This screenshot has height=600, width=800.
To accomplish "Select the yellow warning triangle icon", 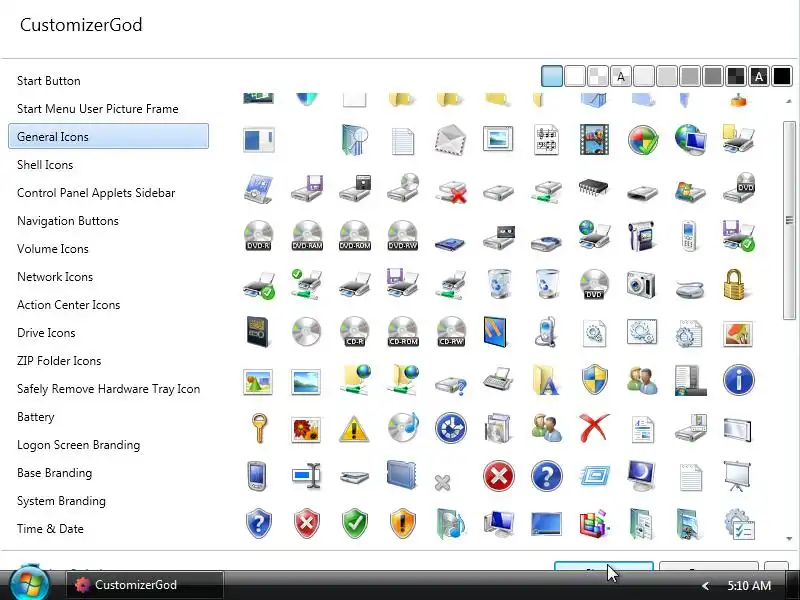I will pos(354,429).
